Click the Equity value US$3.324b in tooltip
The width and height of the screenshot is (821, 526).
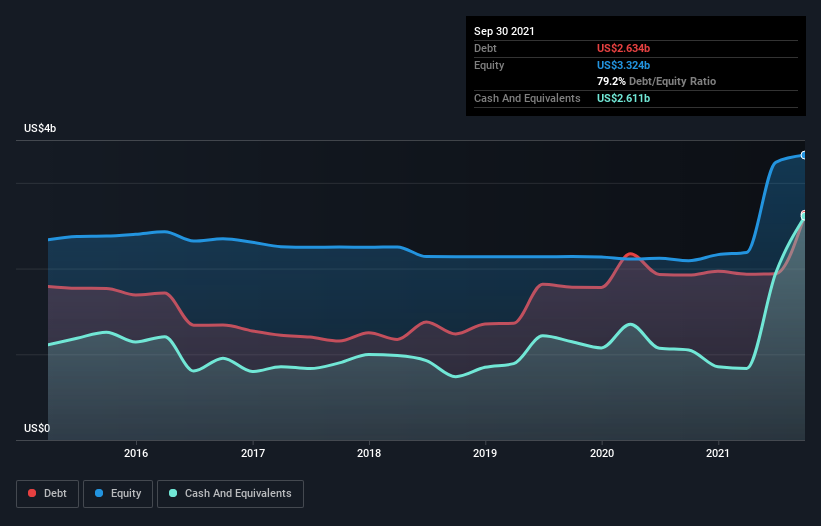[x=624, y=65]
